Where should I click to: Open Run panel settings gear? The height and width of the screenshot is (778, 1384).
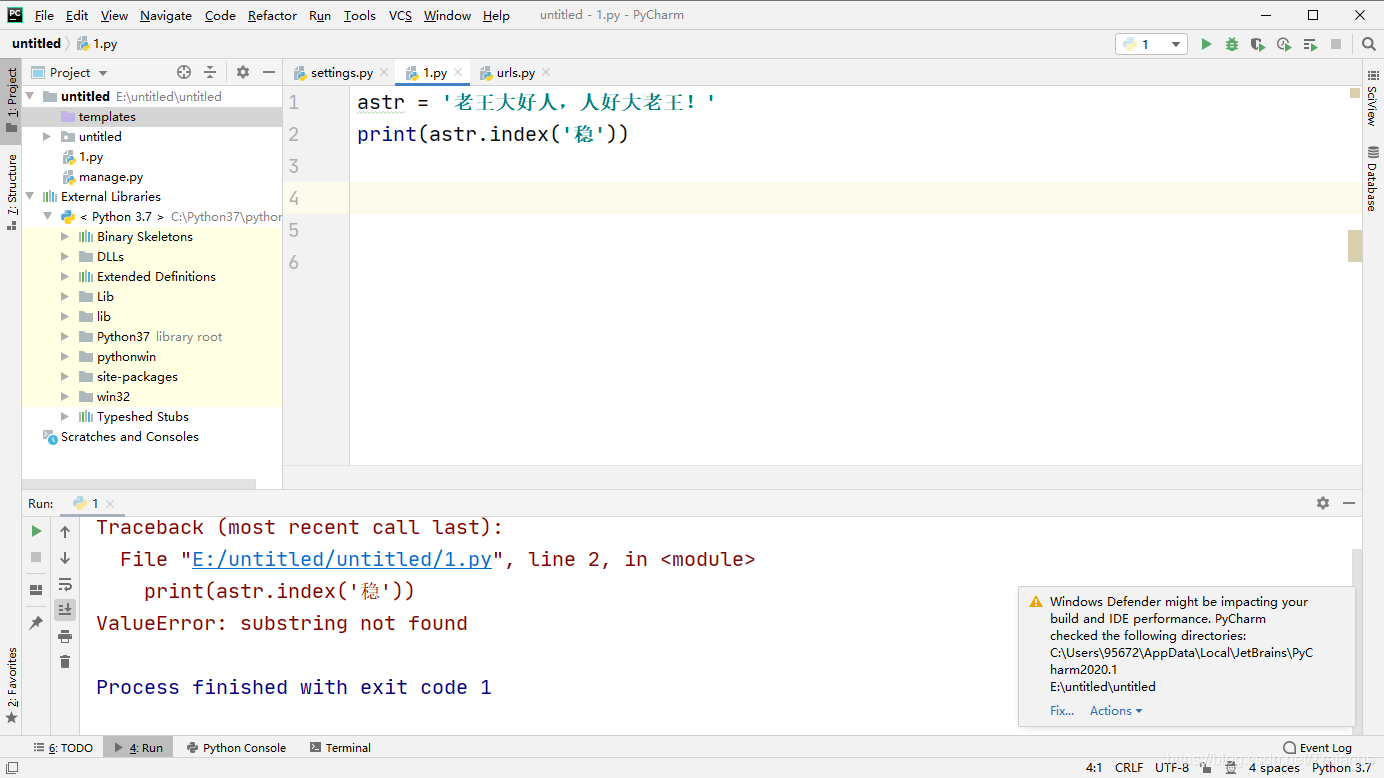click(1323, 503)
